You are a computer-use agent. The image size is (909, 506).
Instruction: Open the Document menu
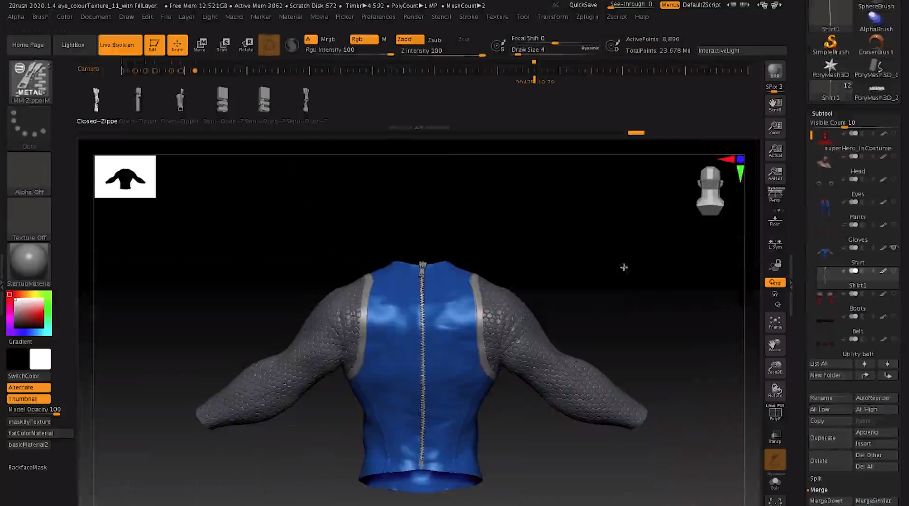pos(95,17)
